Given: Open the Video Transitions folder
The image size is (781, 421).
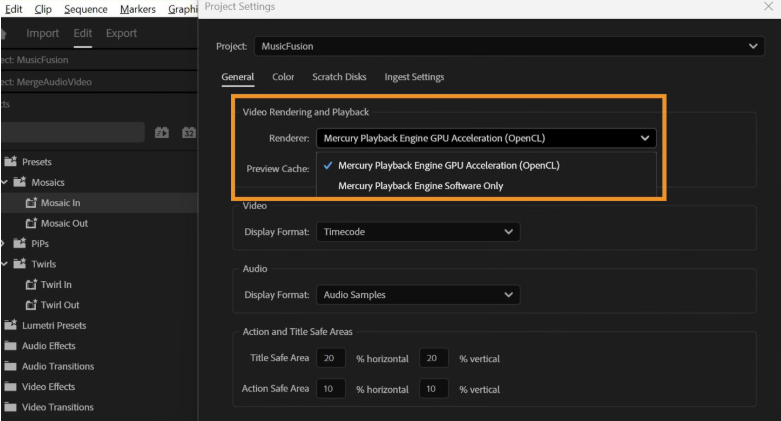Looking at the screenshot, I should [x=57, y=407].
